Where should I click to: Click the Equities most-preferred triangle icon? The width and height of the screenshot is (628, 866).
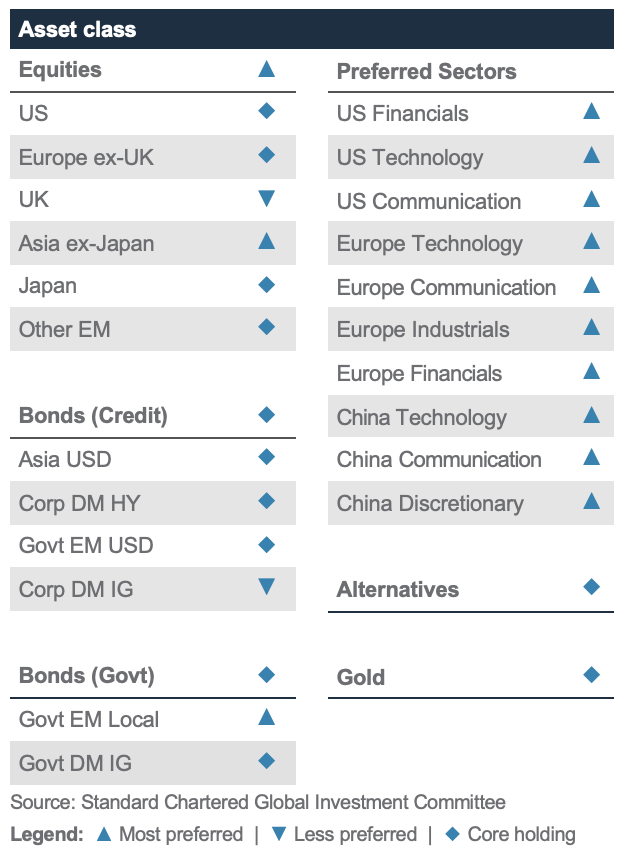point(267,69)
